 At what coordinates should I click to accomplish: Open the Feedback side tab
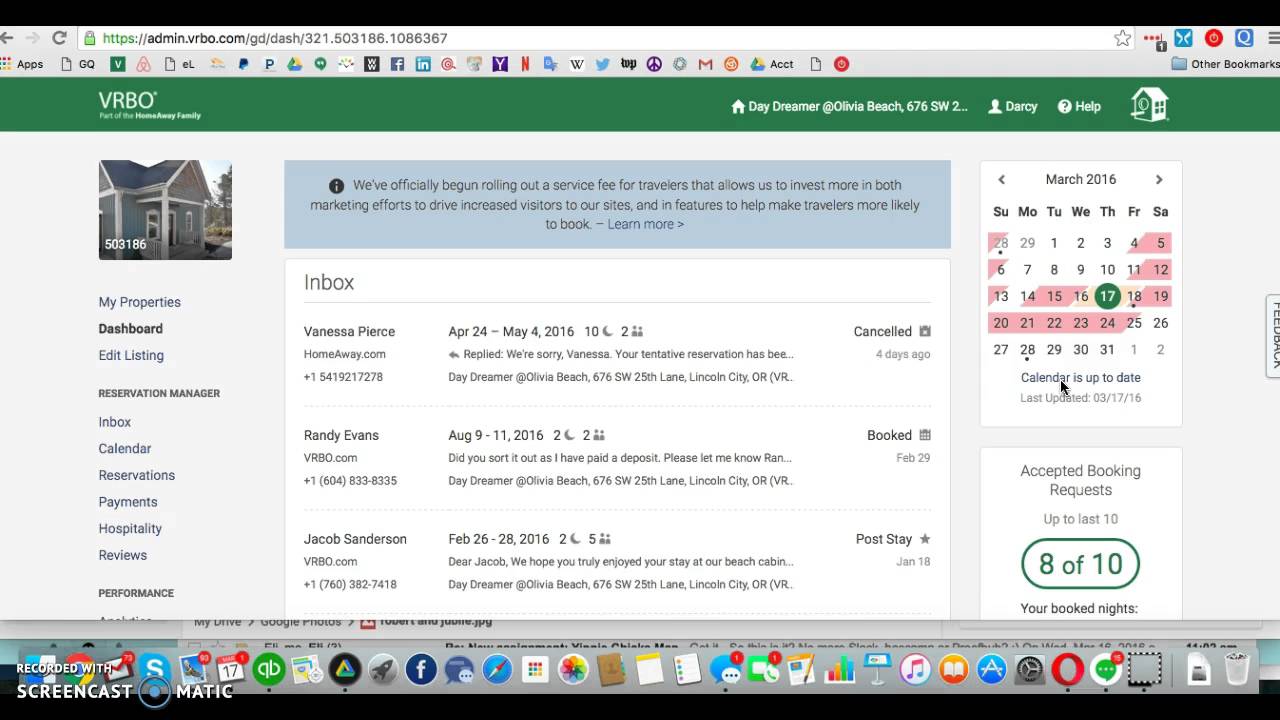[x=1273, y=336]
